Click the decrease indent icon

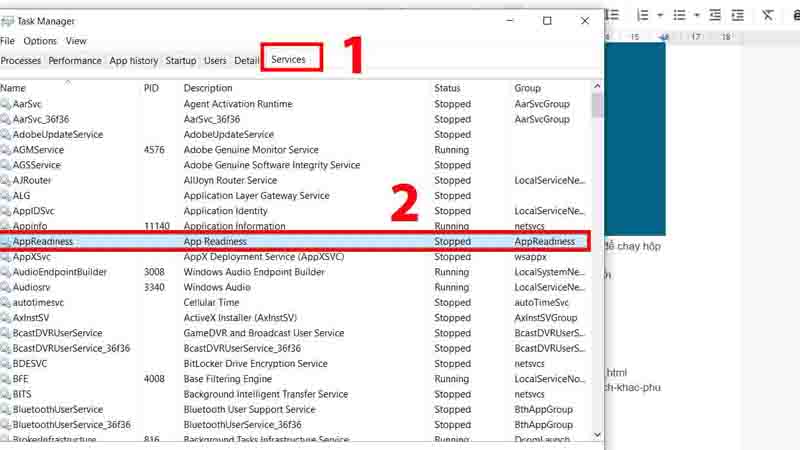point(716,15)
